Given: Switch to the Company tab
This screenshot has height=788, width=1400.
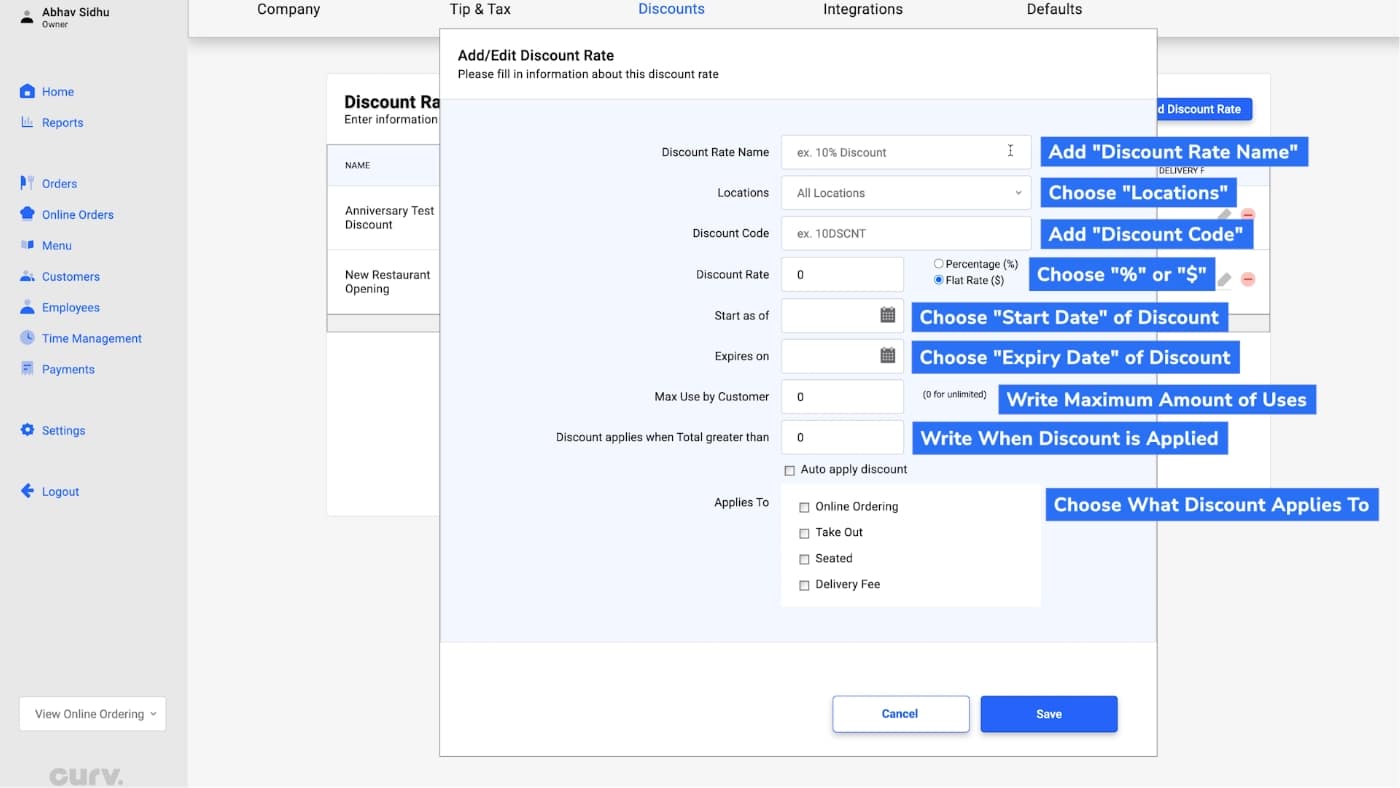Looking at the screenshot, I should pyautogui.click(x=289, y=9).
